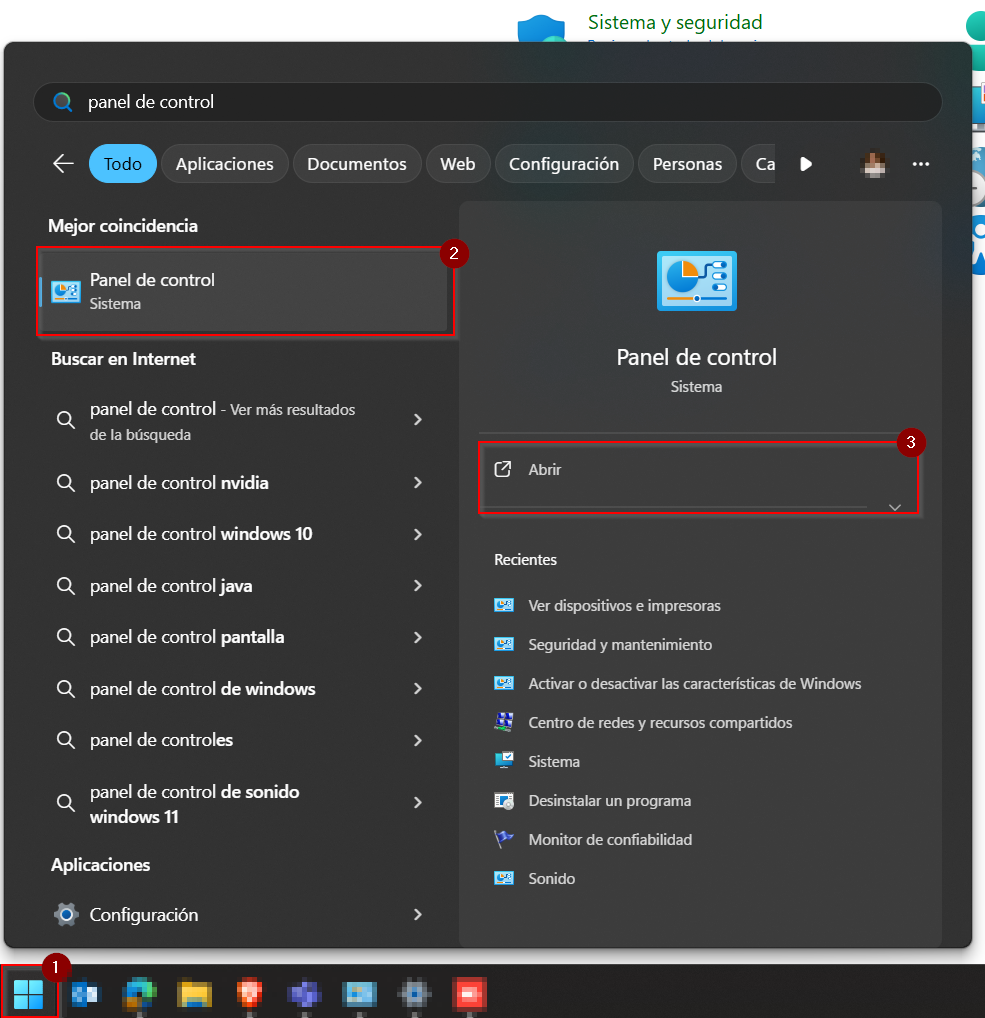Select suggestion panel de controles
The height and width of the screenshot is (1018, 985).
pos(161,740)
